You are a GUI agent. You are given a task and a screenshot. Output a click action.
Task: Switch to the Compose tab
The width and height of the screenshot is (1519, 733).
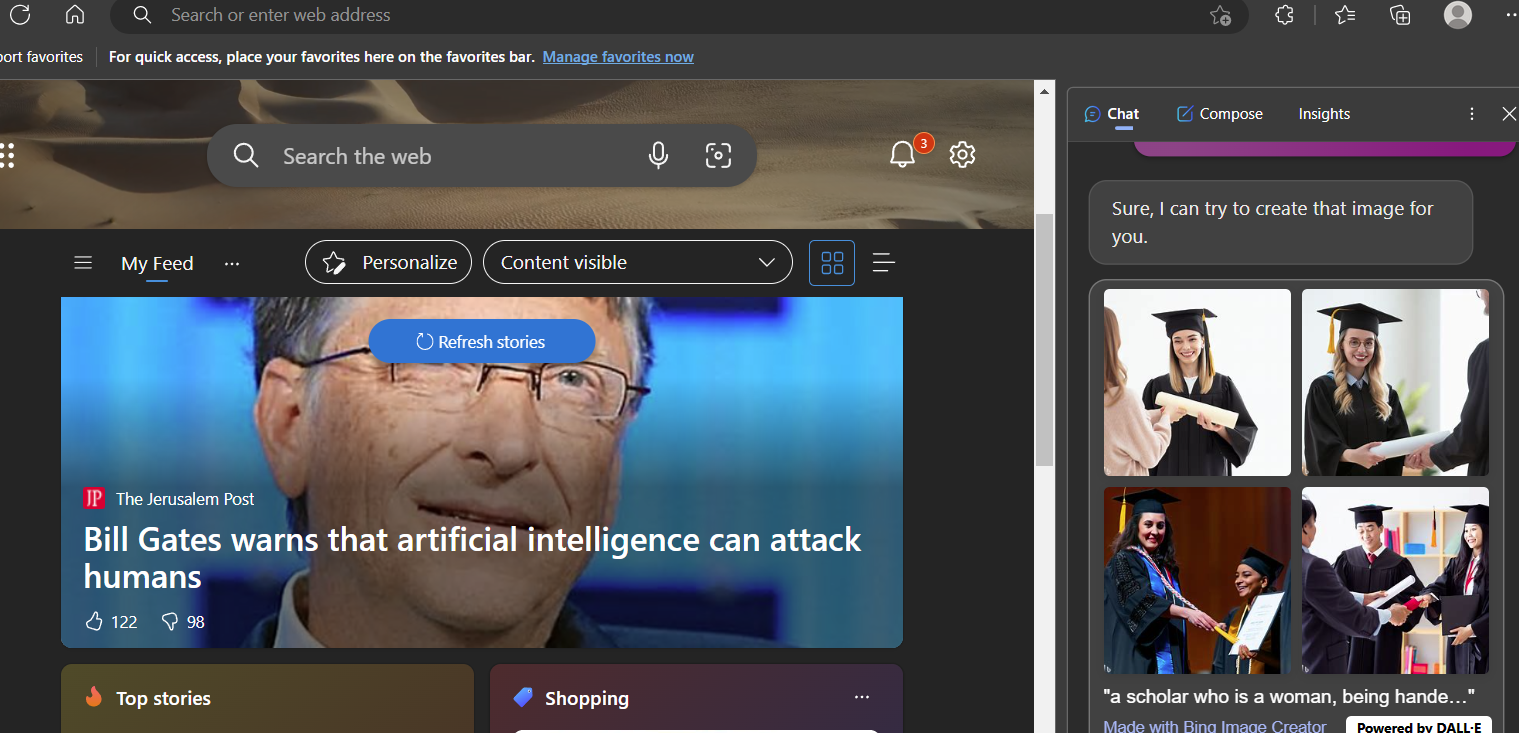tap(1219, 114)
